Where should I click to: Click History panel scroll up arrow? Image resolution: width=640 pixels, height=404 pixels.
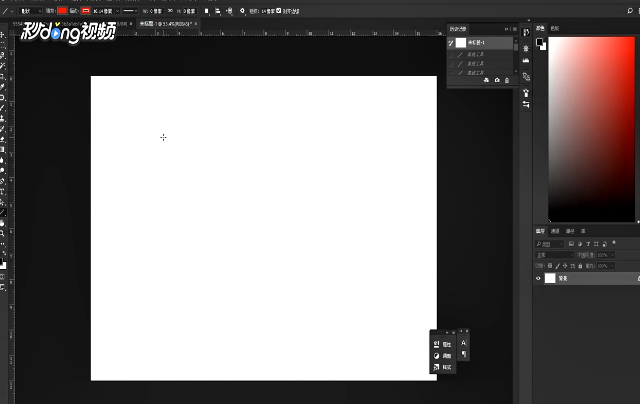(516, 40)
